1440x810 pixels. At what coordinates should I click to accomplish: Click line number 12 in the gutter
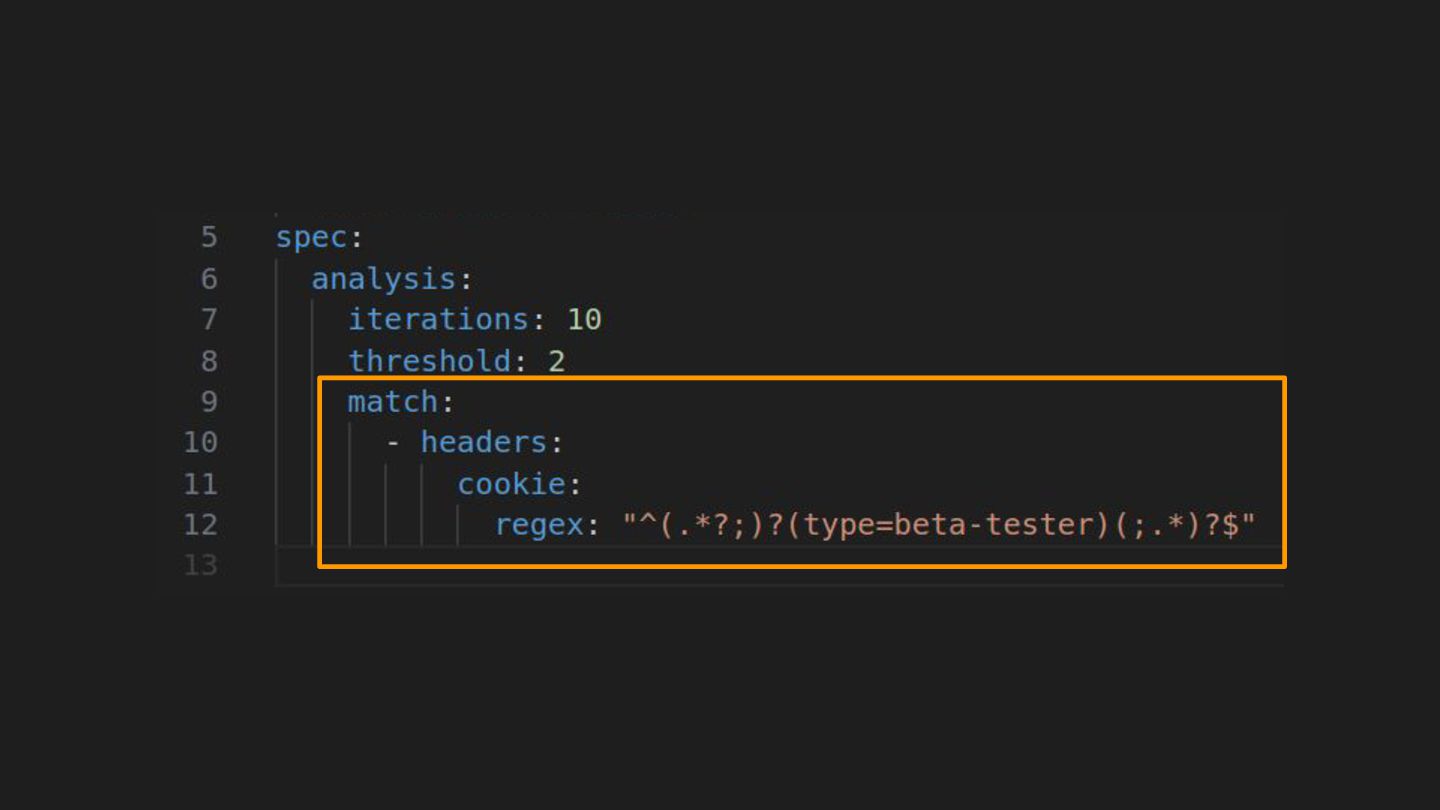(x=200, y=525)
